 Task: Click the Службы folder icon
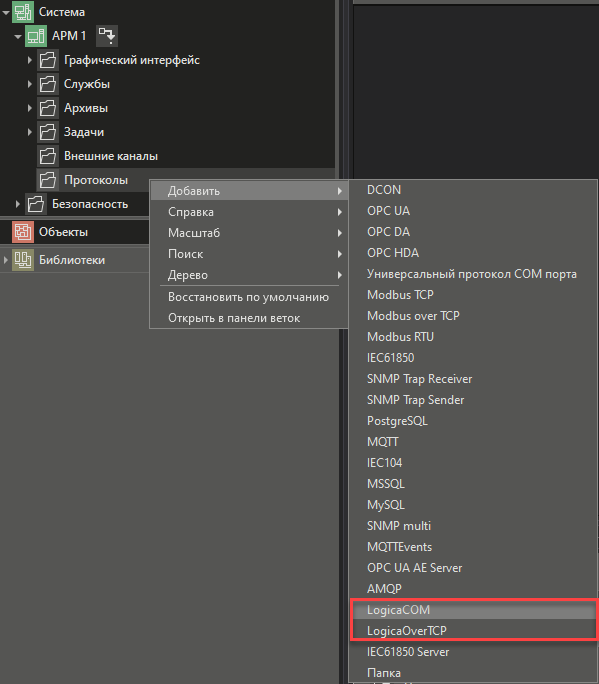[x=48, y=84]
